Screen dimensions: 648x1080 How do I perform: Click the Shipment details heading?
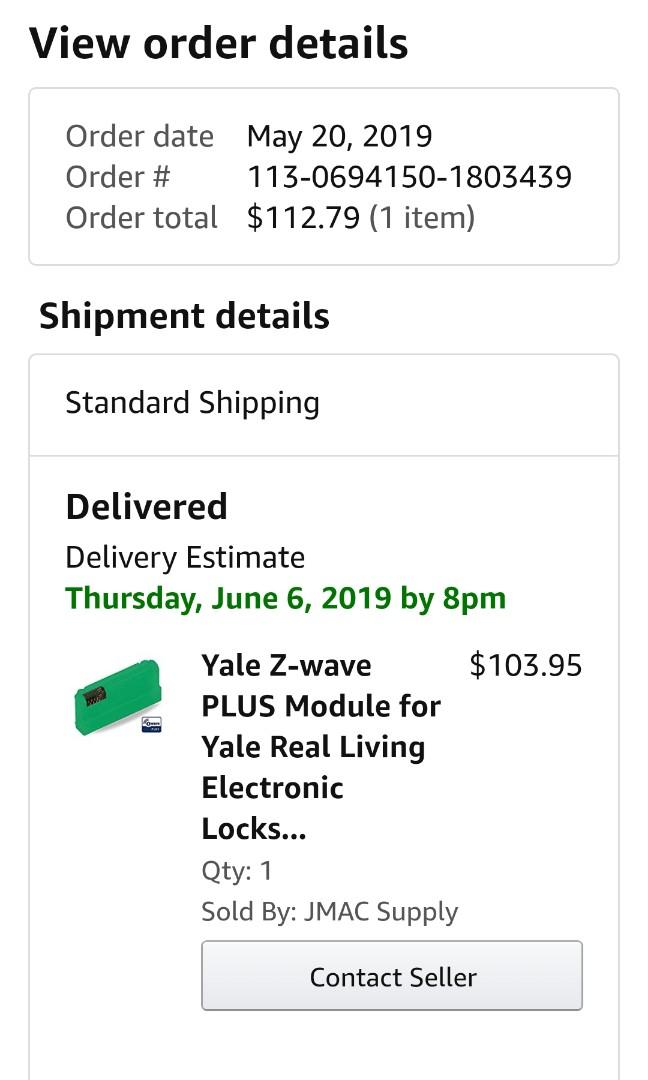[184, 316]
